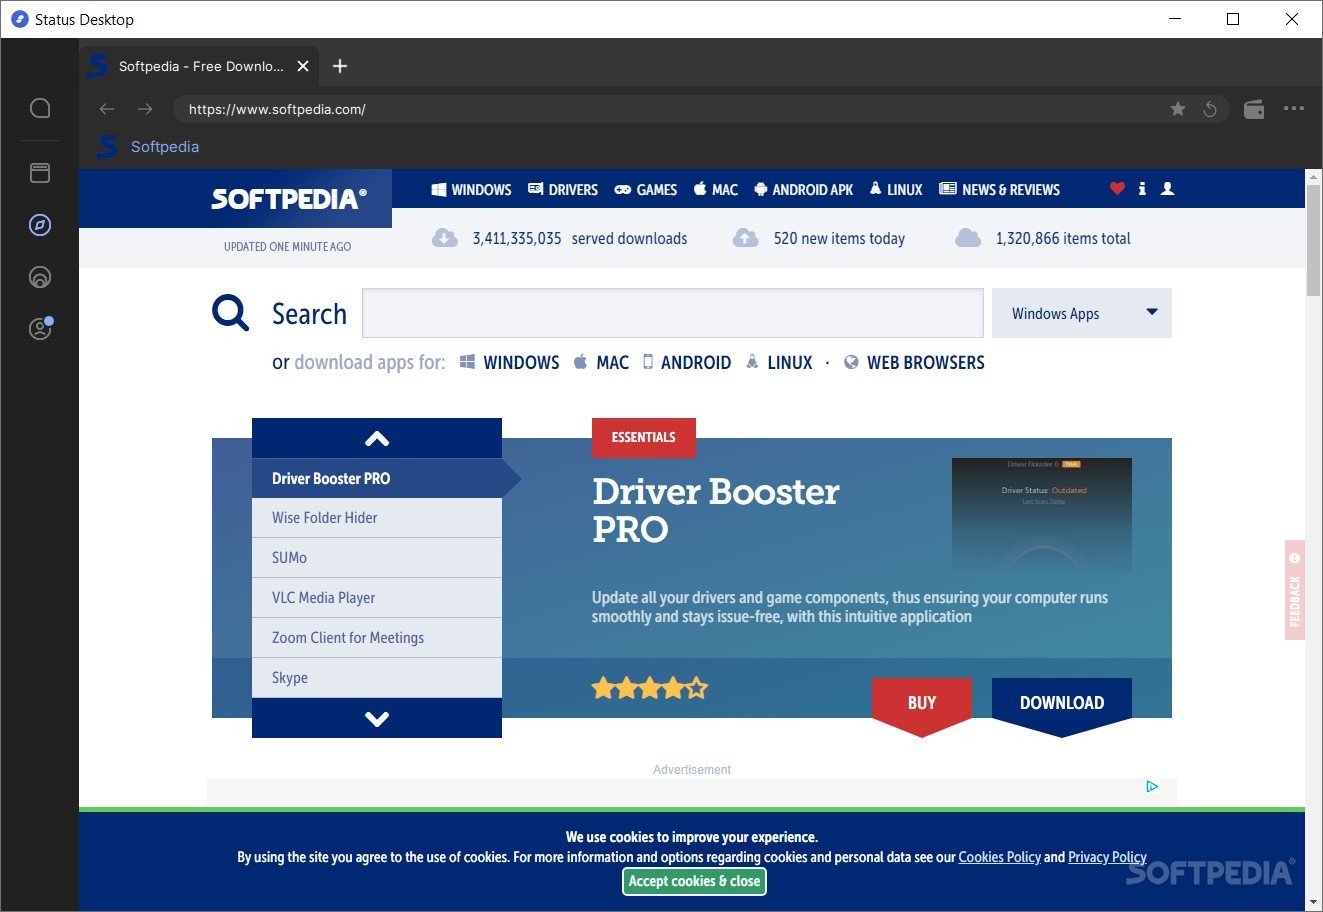
Task: Click the FEEDBACK side tab
Action: pyautogui.click(x=1295, y=590)
